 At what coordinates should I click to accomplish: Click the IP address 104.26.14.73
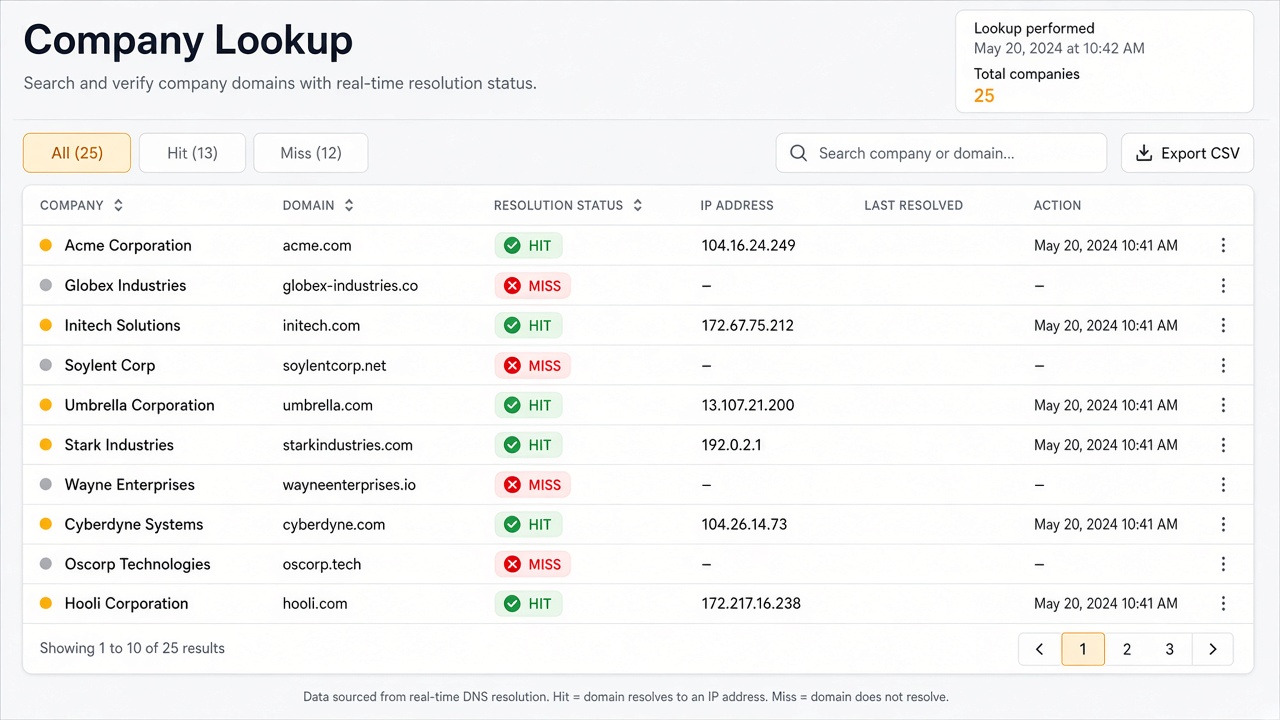[x=744, y=524]
